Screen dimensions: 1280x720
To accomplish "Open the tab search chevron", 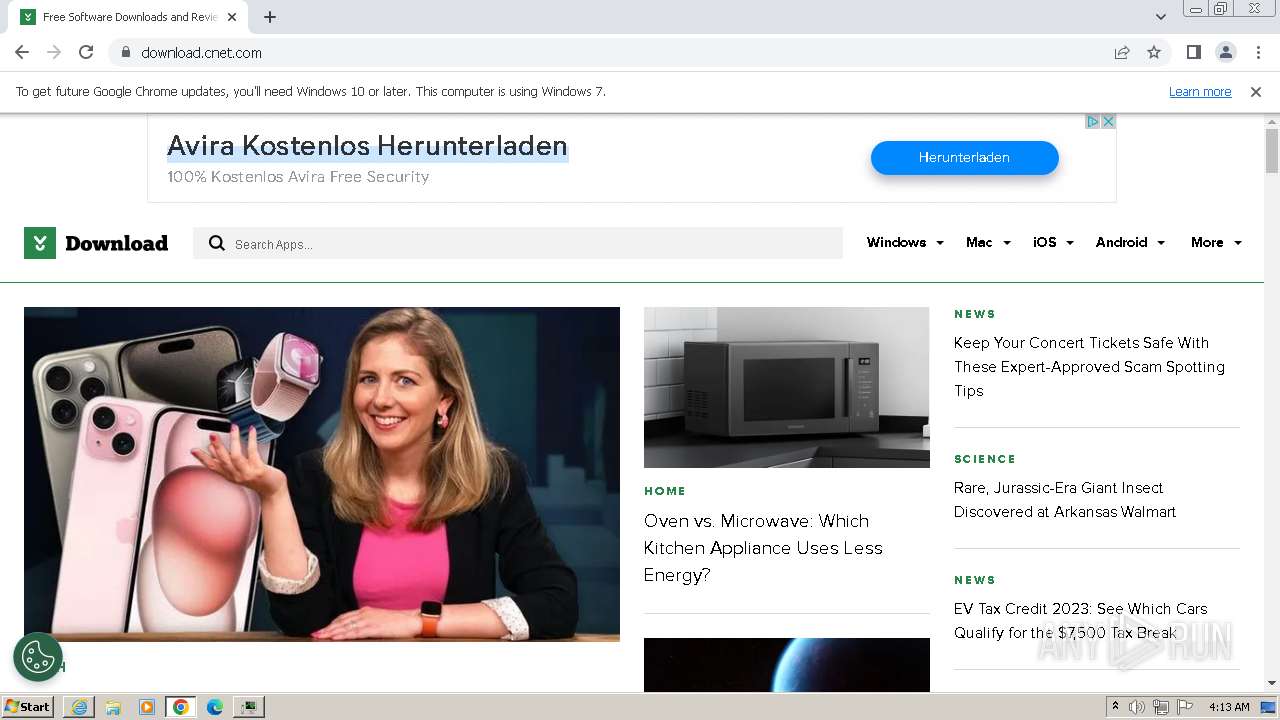I will [1160, 17].
